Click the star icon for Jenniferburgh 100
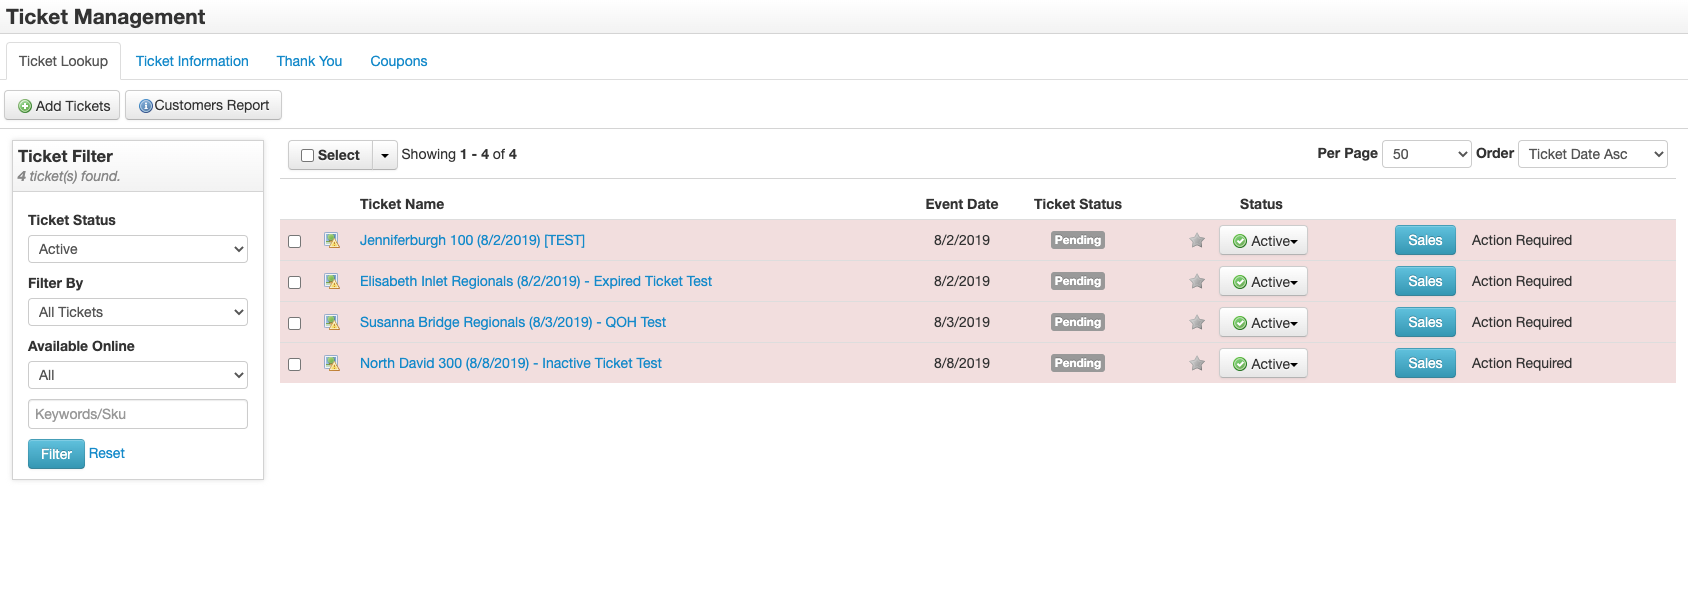Screen dimensions: 1688x606 (x=1197, y=241)
